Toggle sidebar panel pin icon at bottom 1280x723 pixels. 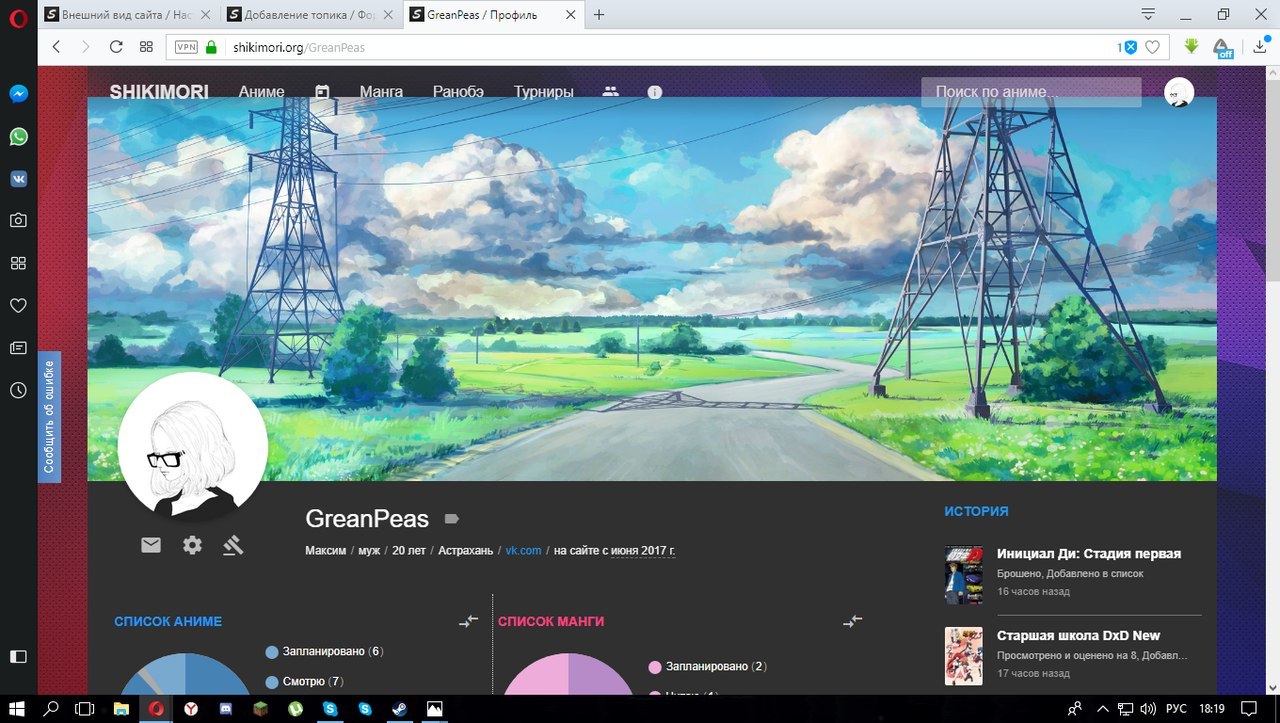click(18, 657)
